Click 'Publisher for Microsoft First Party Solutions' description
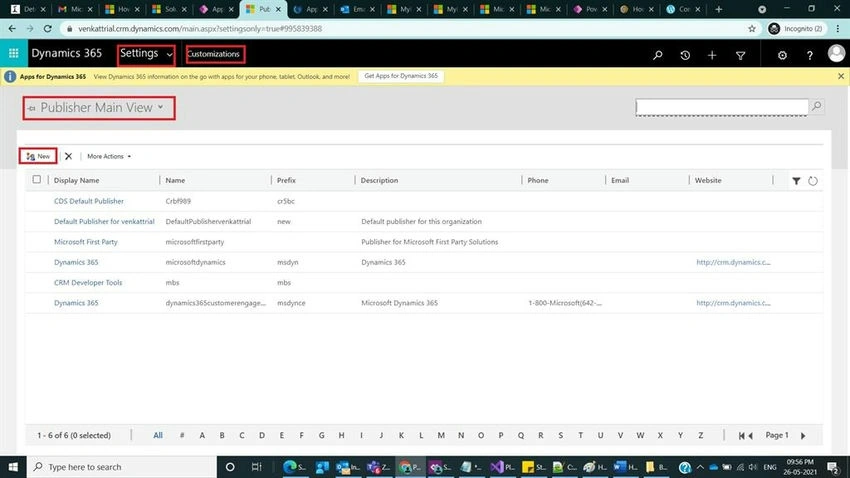This screenshot has height=478, width=850. [x=429, y=242]
